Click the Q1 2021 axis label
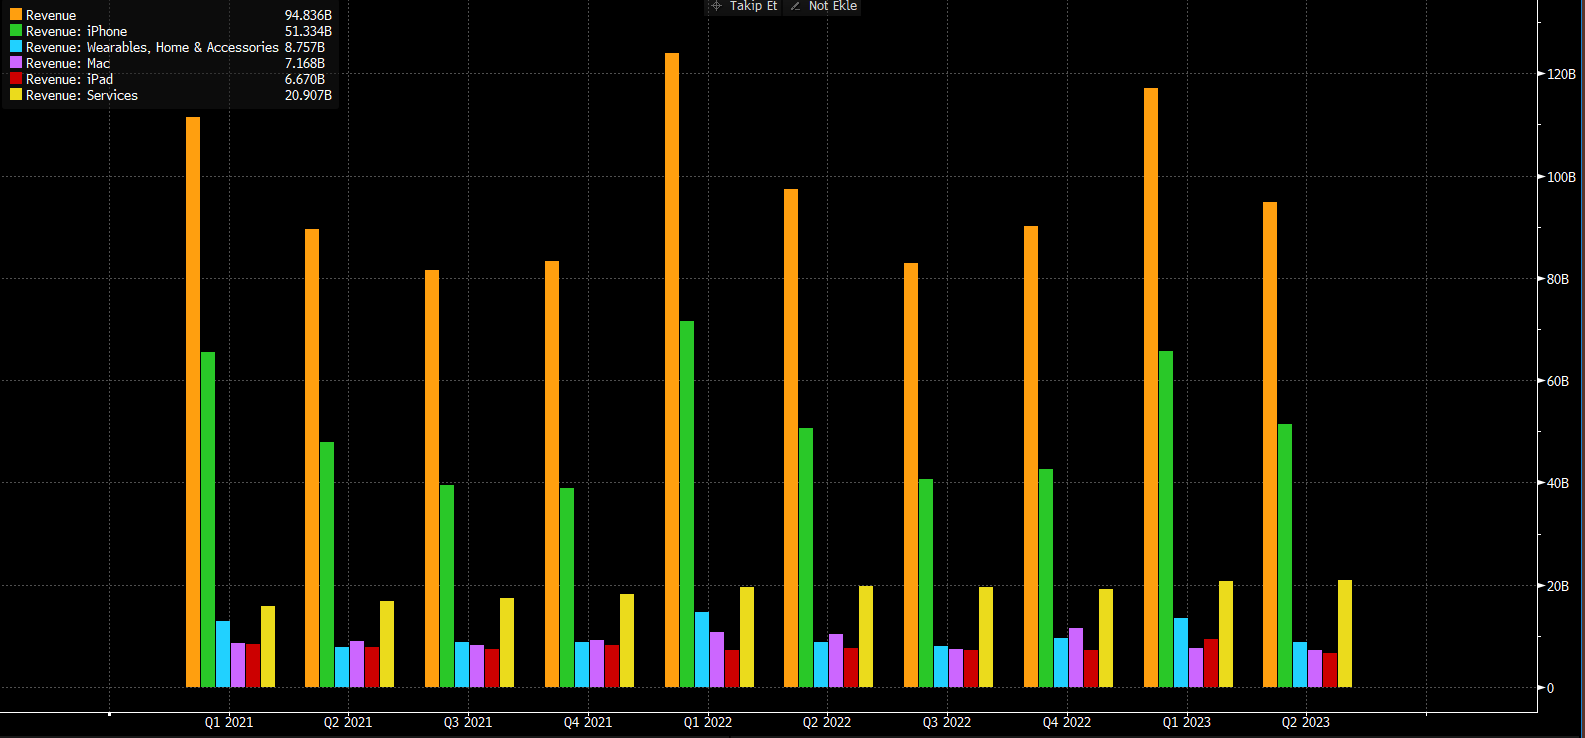1585x738 pixels. click(x=229, y=722)
